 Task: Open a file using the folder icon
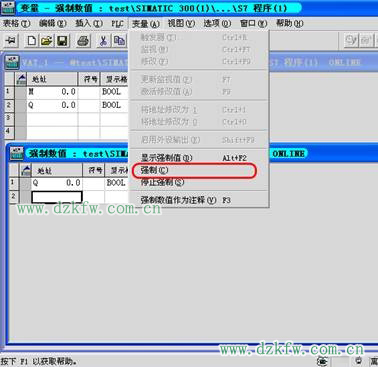tap(47, 41)
